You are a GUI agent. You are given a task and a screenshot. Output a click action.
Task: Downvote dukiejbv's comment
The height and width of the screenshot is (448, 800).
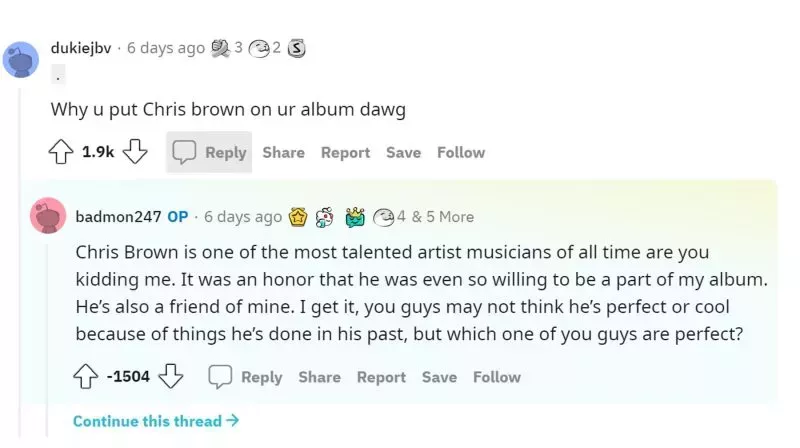click(136, 152)
